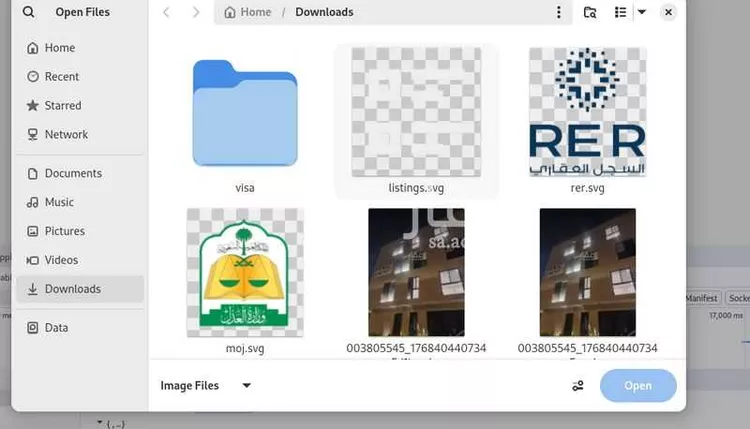Image resolution: width=750 pixels, height=429 pixels.
Task: Select the building photo with sa.aq watermark
Action: coord(416,272)
